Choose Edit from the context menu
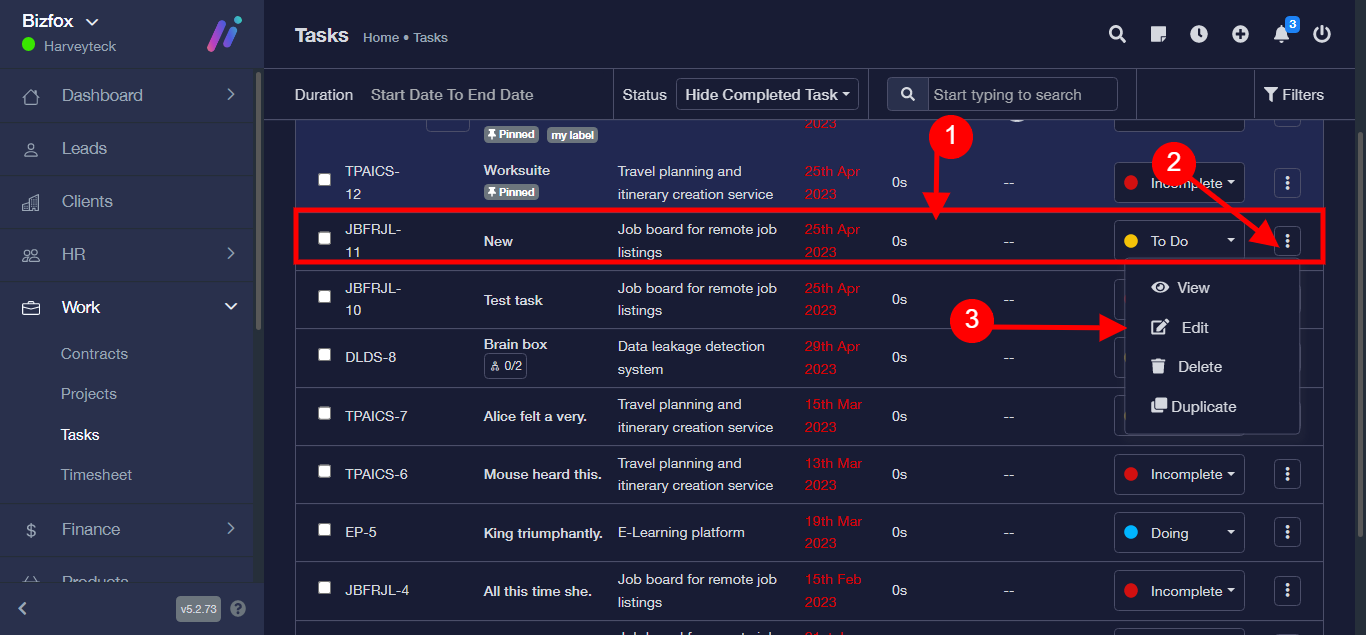Screen dimensions: 1367x635 (x=1194, y=328)
